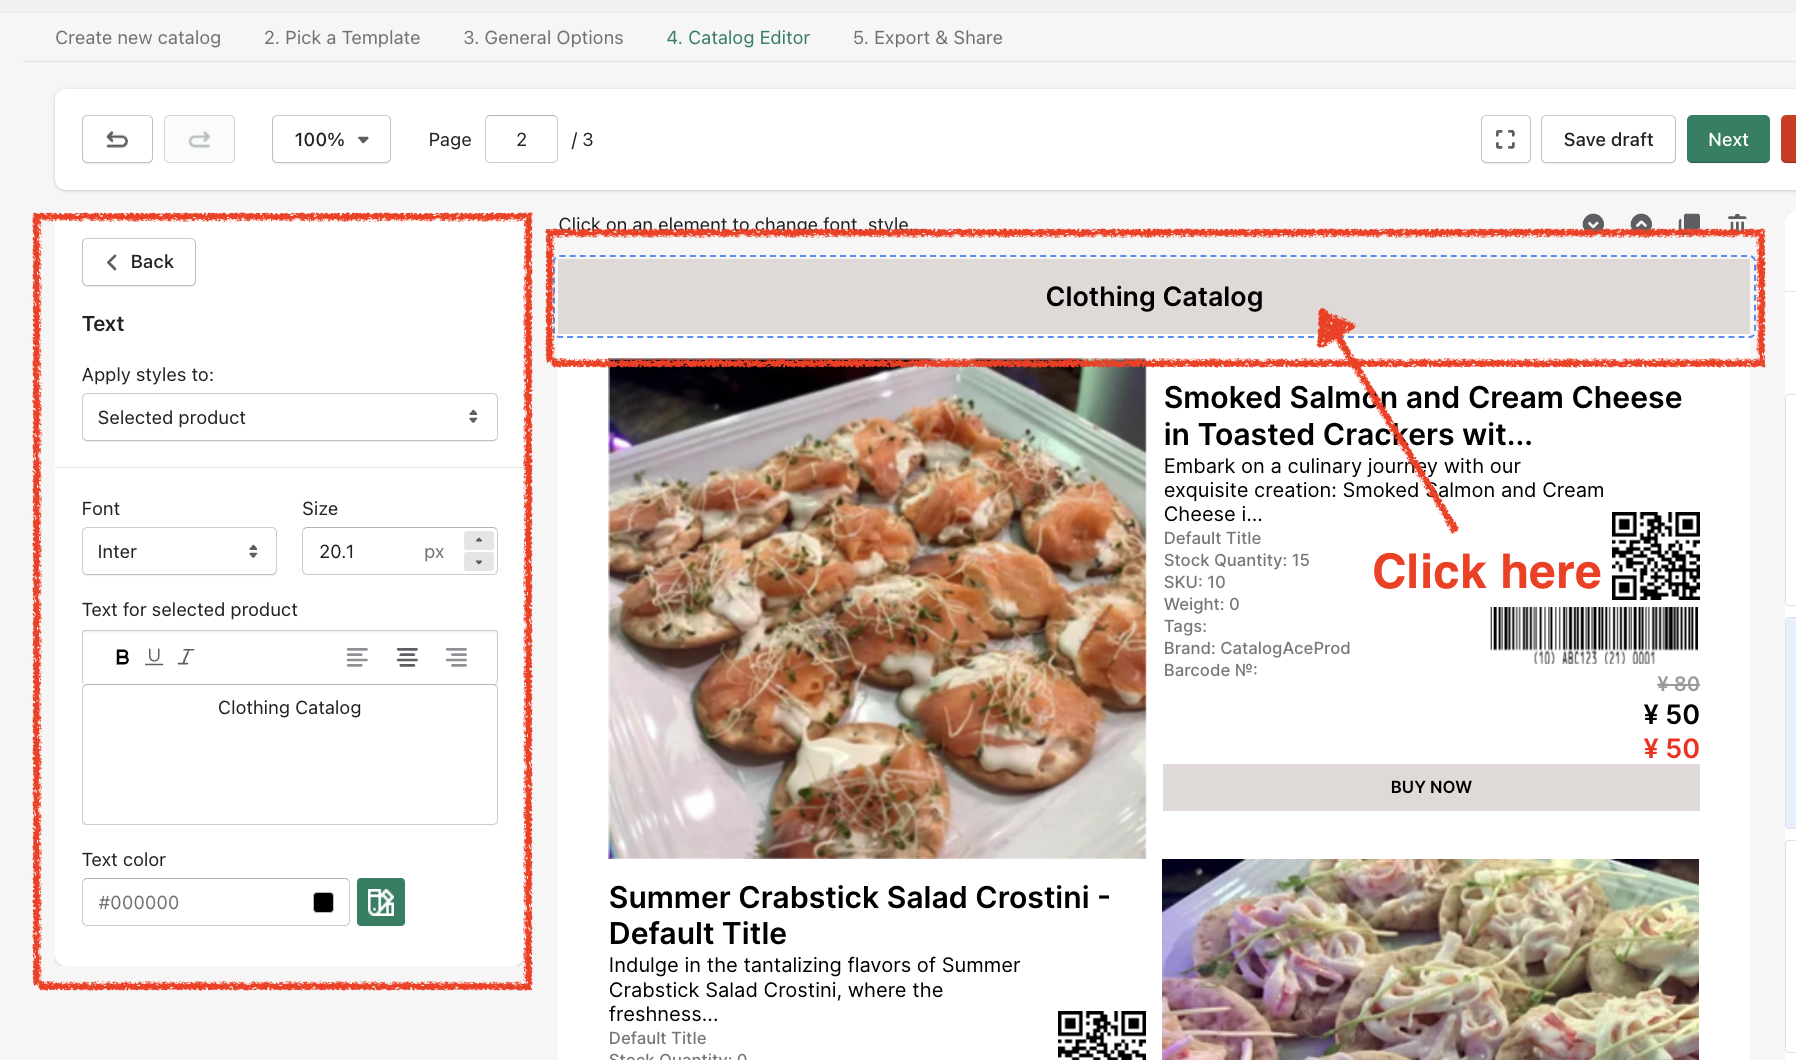Image resolution: width=1796 pixels, height=1060 pixels.
Task: Click the black text color swatch
Action: pyautogui.click(x=323, y=902)
